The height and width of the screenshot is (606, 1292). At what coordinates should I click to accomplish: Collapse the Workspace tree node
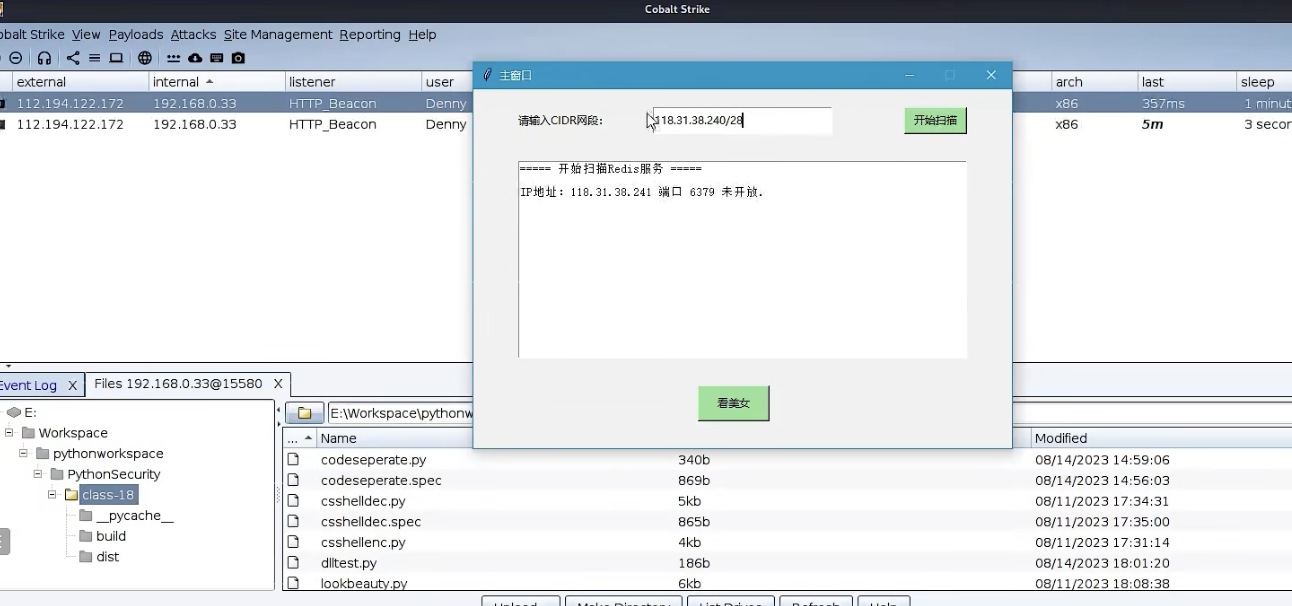[x=9, y=433]
